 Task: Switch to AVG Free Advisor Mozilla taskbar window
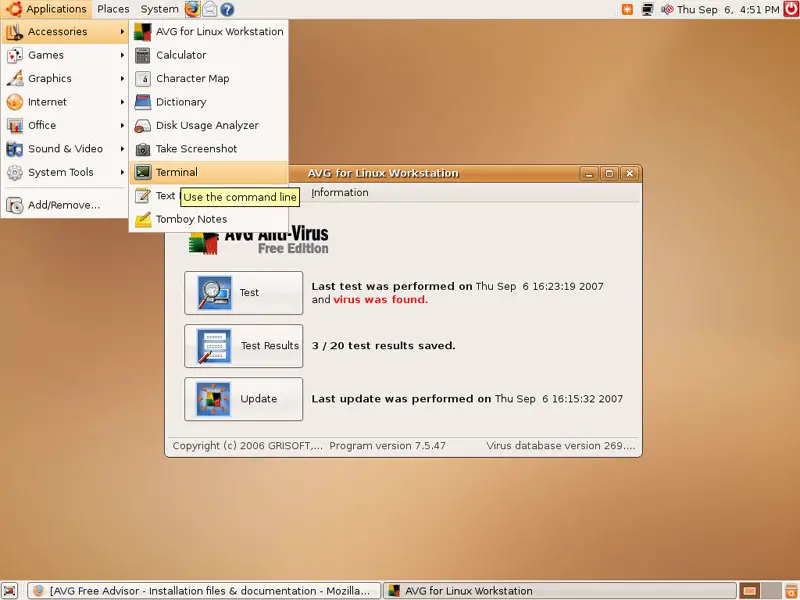(204, 591)
